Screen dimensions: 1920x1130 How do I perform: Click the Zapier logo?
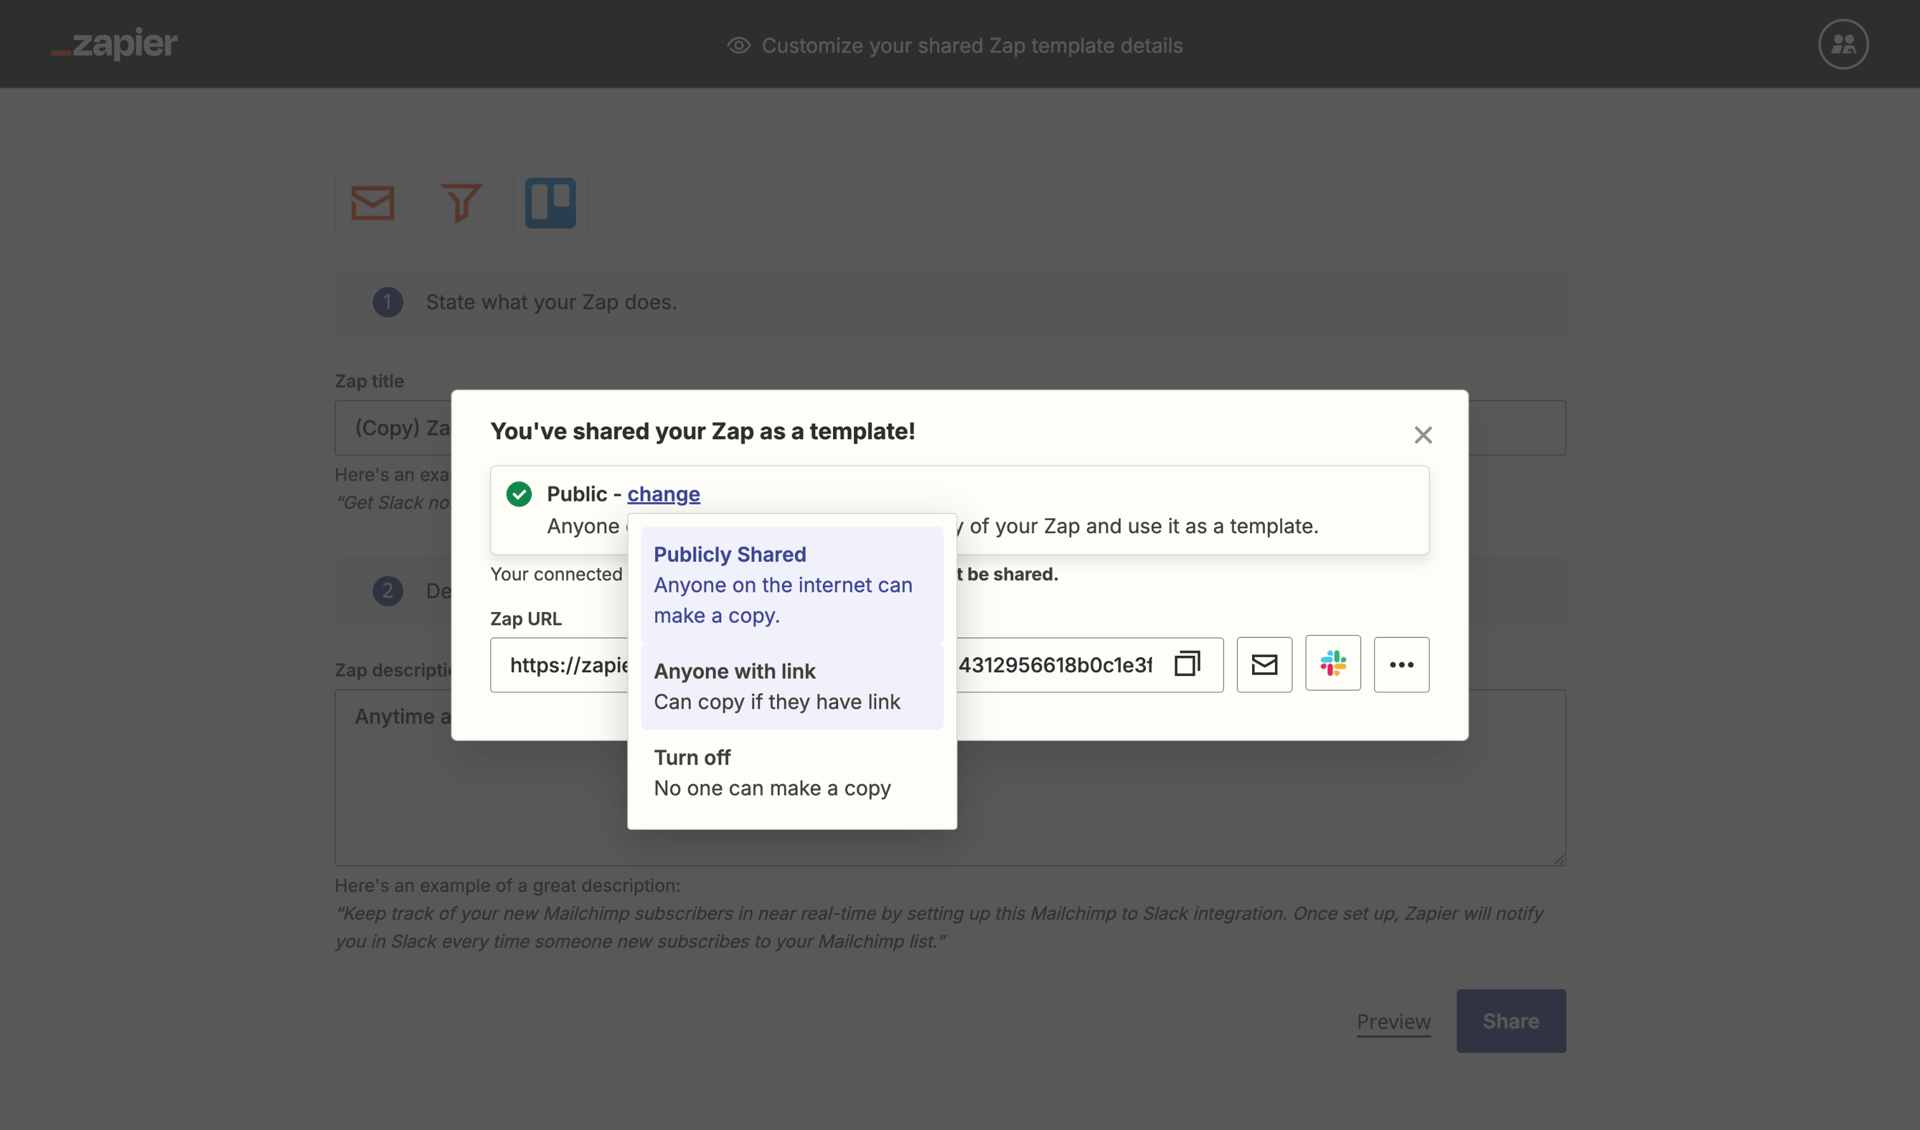[x=114, y=44]
